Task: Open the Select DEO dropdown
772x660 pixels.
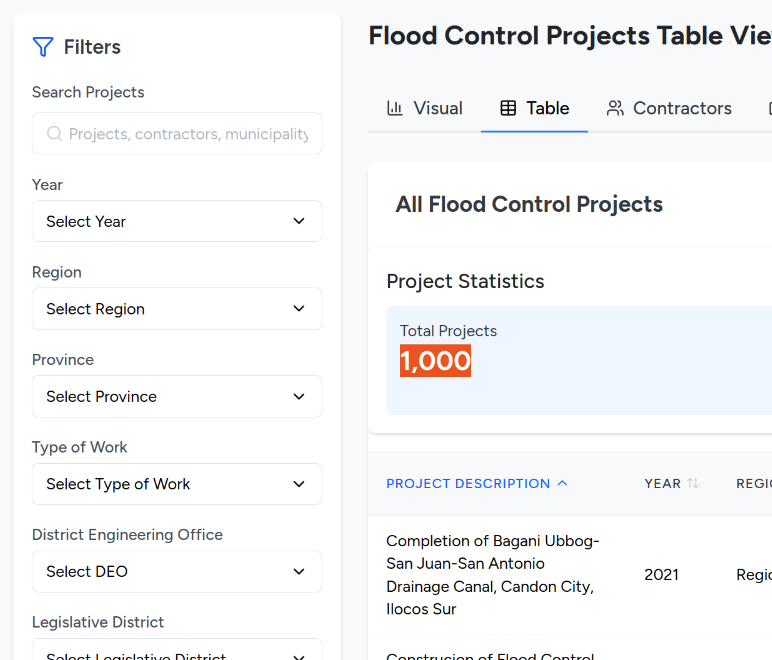Action: [x=177, y=571]
